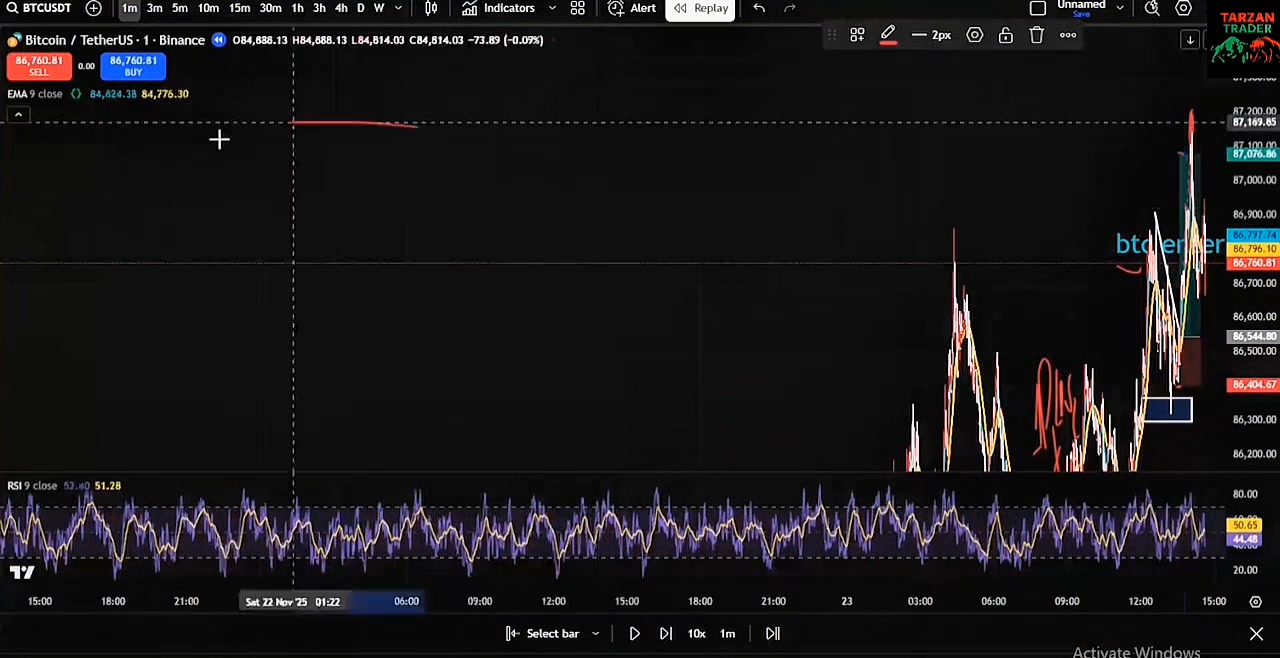Select the red horizontal line drawing

click(355, 124)
